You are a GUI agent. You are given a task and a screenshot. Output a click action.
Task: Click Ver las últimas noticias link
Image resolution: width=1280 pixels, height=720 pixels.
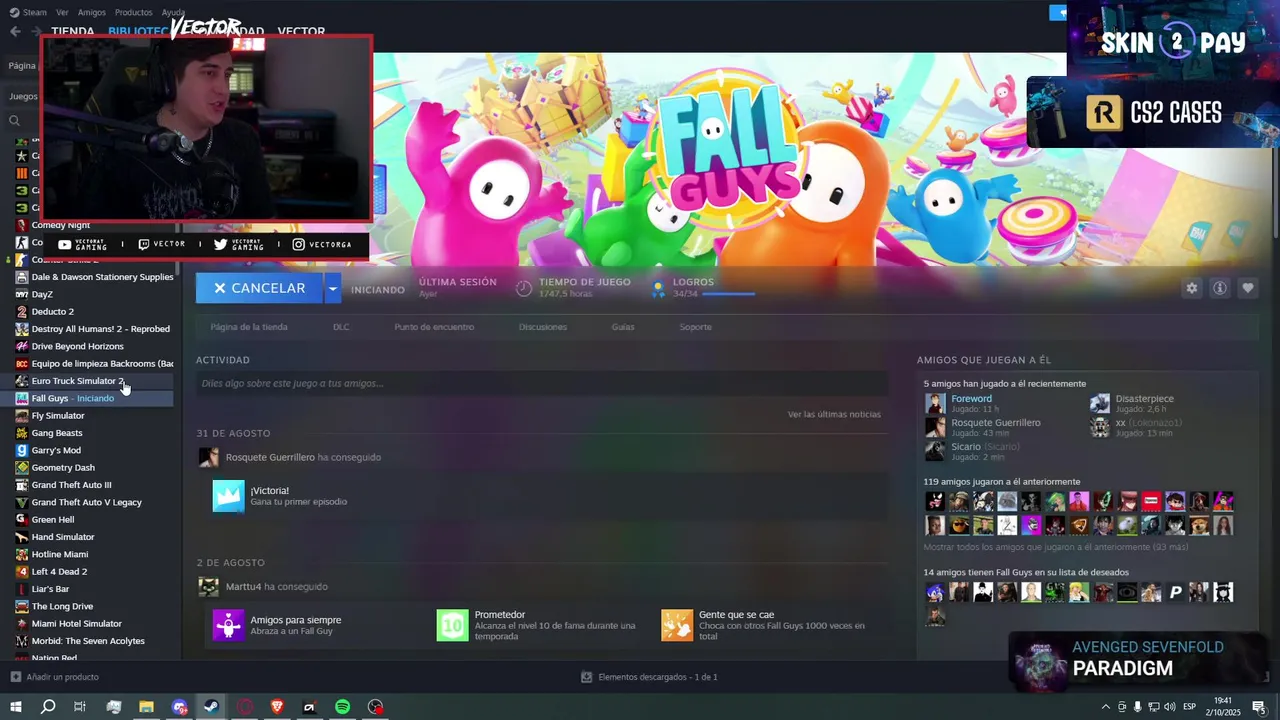click(x=834, y=414)
